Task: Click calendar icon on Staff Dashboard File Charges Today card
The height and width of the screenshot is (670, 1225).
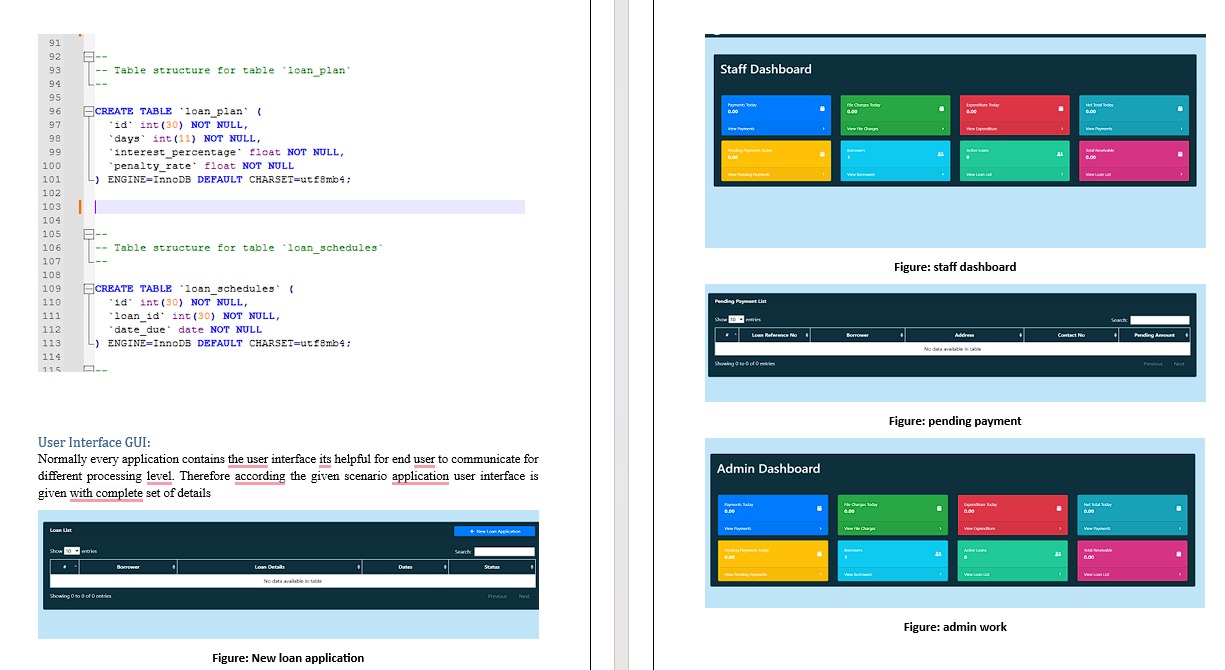Action: click(941, 108)
